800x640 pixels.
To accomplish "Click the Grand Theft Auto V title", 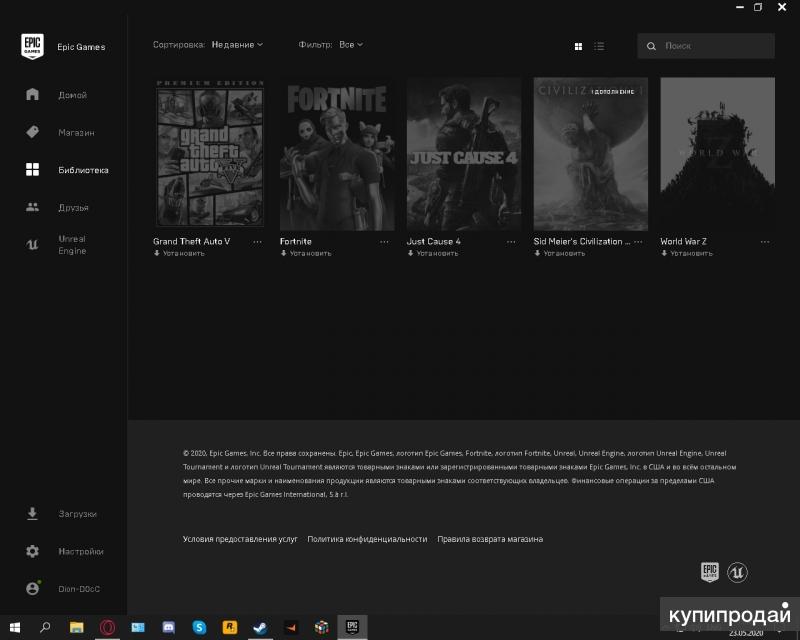I will (x=191, y=241).
